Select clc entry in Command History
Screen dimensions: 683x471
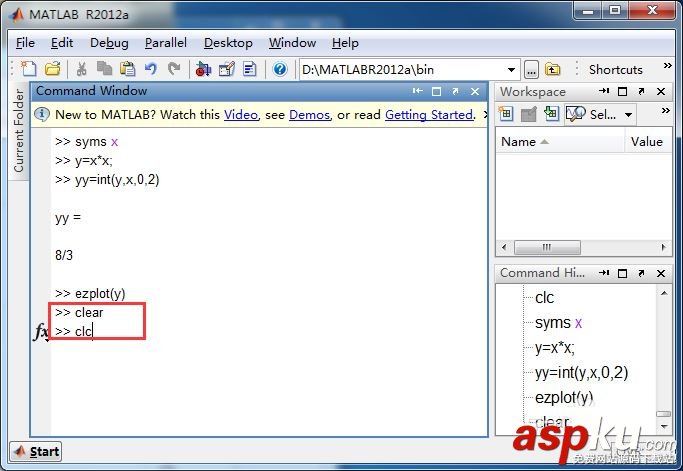(x=544, y=298)
